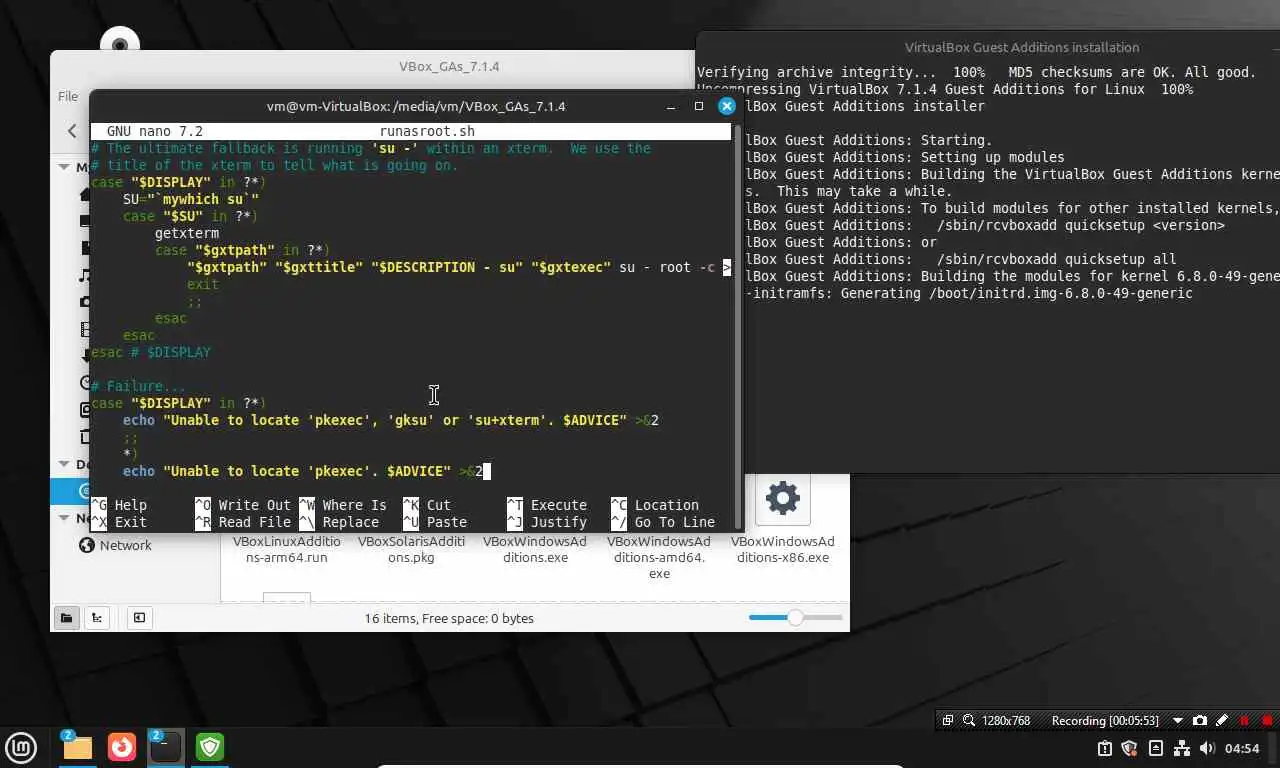Click the recorder window-select icon
This screenshot has width=1280, height=768.
(x=948, y=720)
